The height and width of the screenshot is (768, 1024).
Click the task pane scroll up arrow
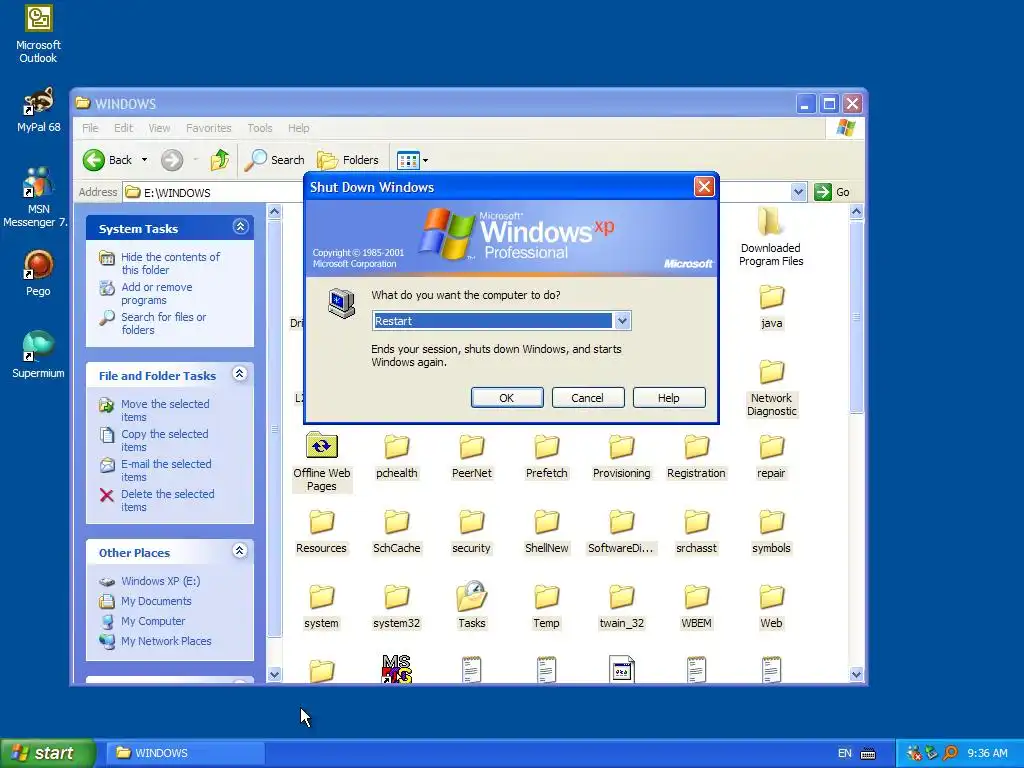[275, 212]
